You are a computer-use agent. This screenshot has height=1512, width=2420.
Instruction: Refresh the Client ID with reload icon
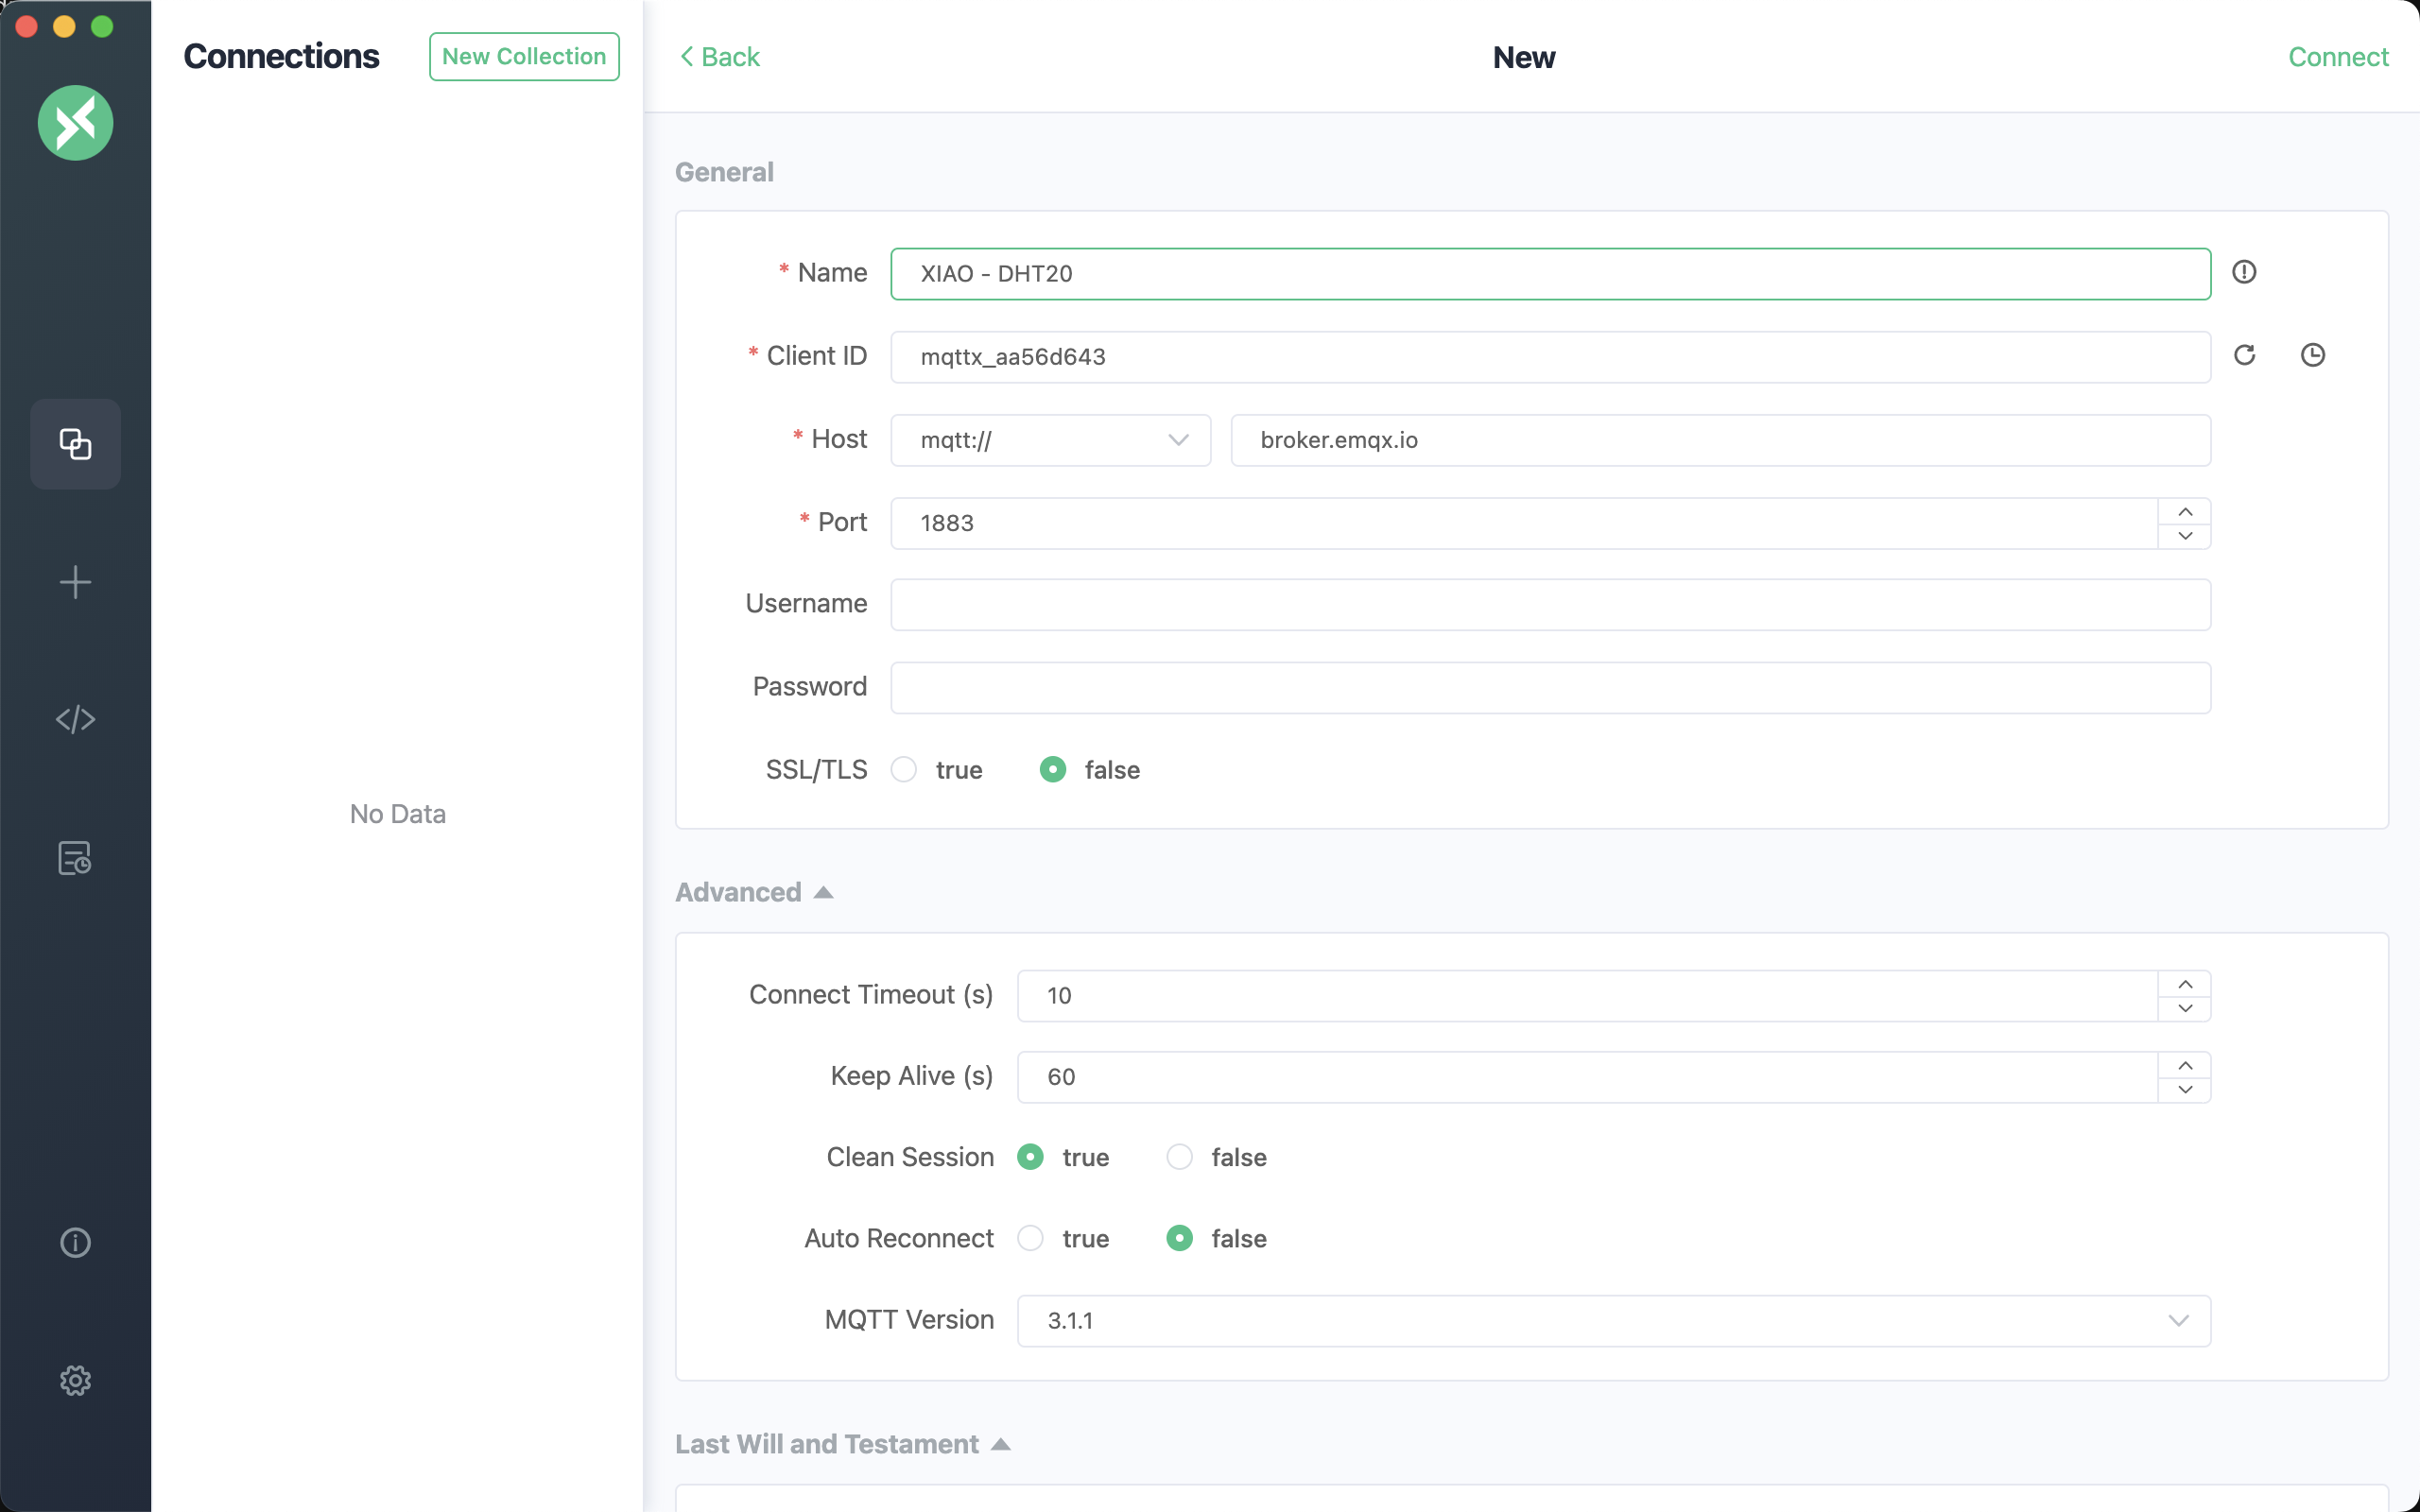click(2244, 355)
